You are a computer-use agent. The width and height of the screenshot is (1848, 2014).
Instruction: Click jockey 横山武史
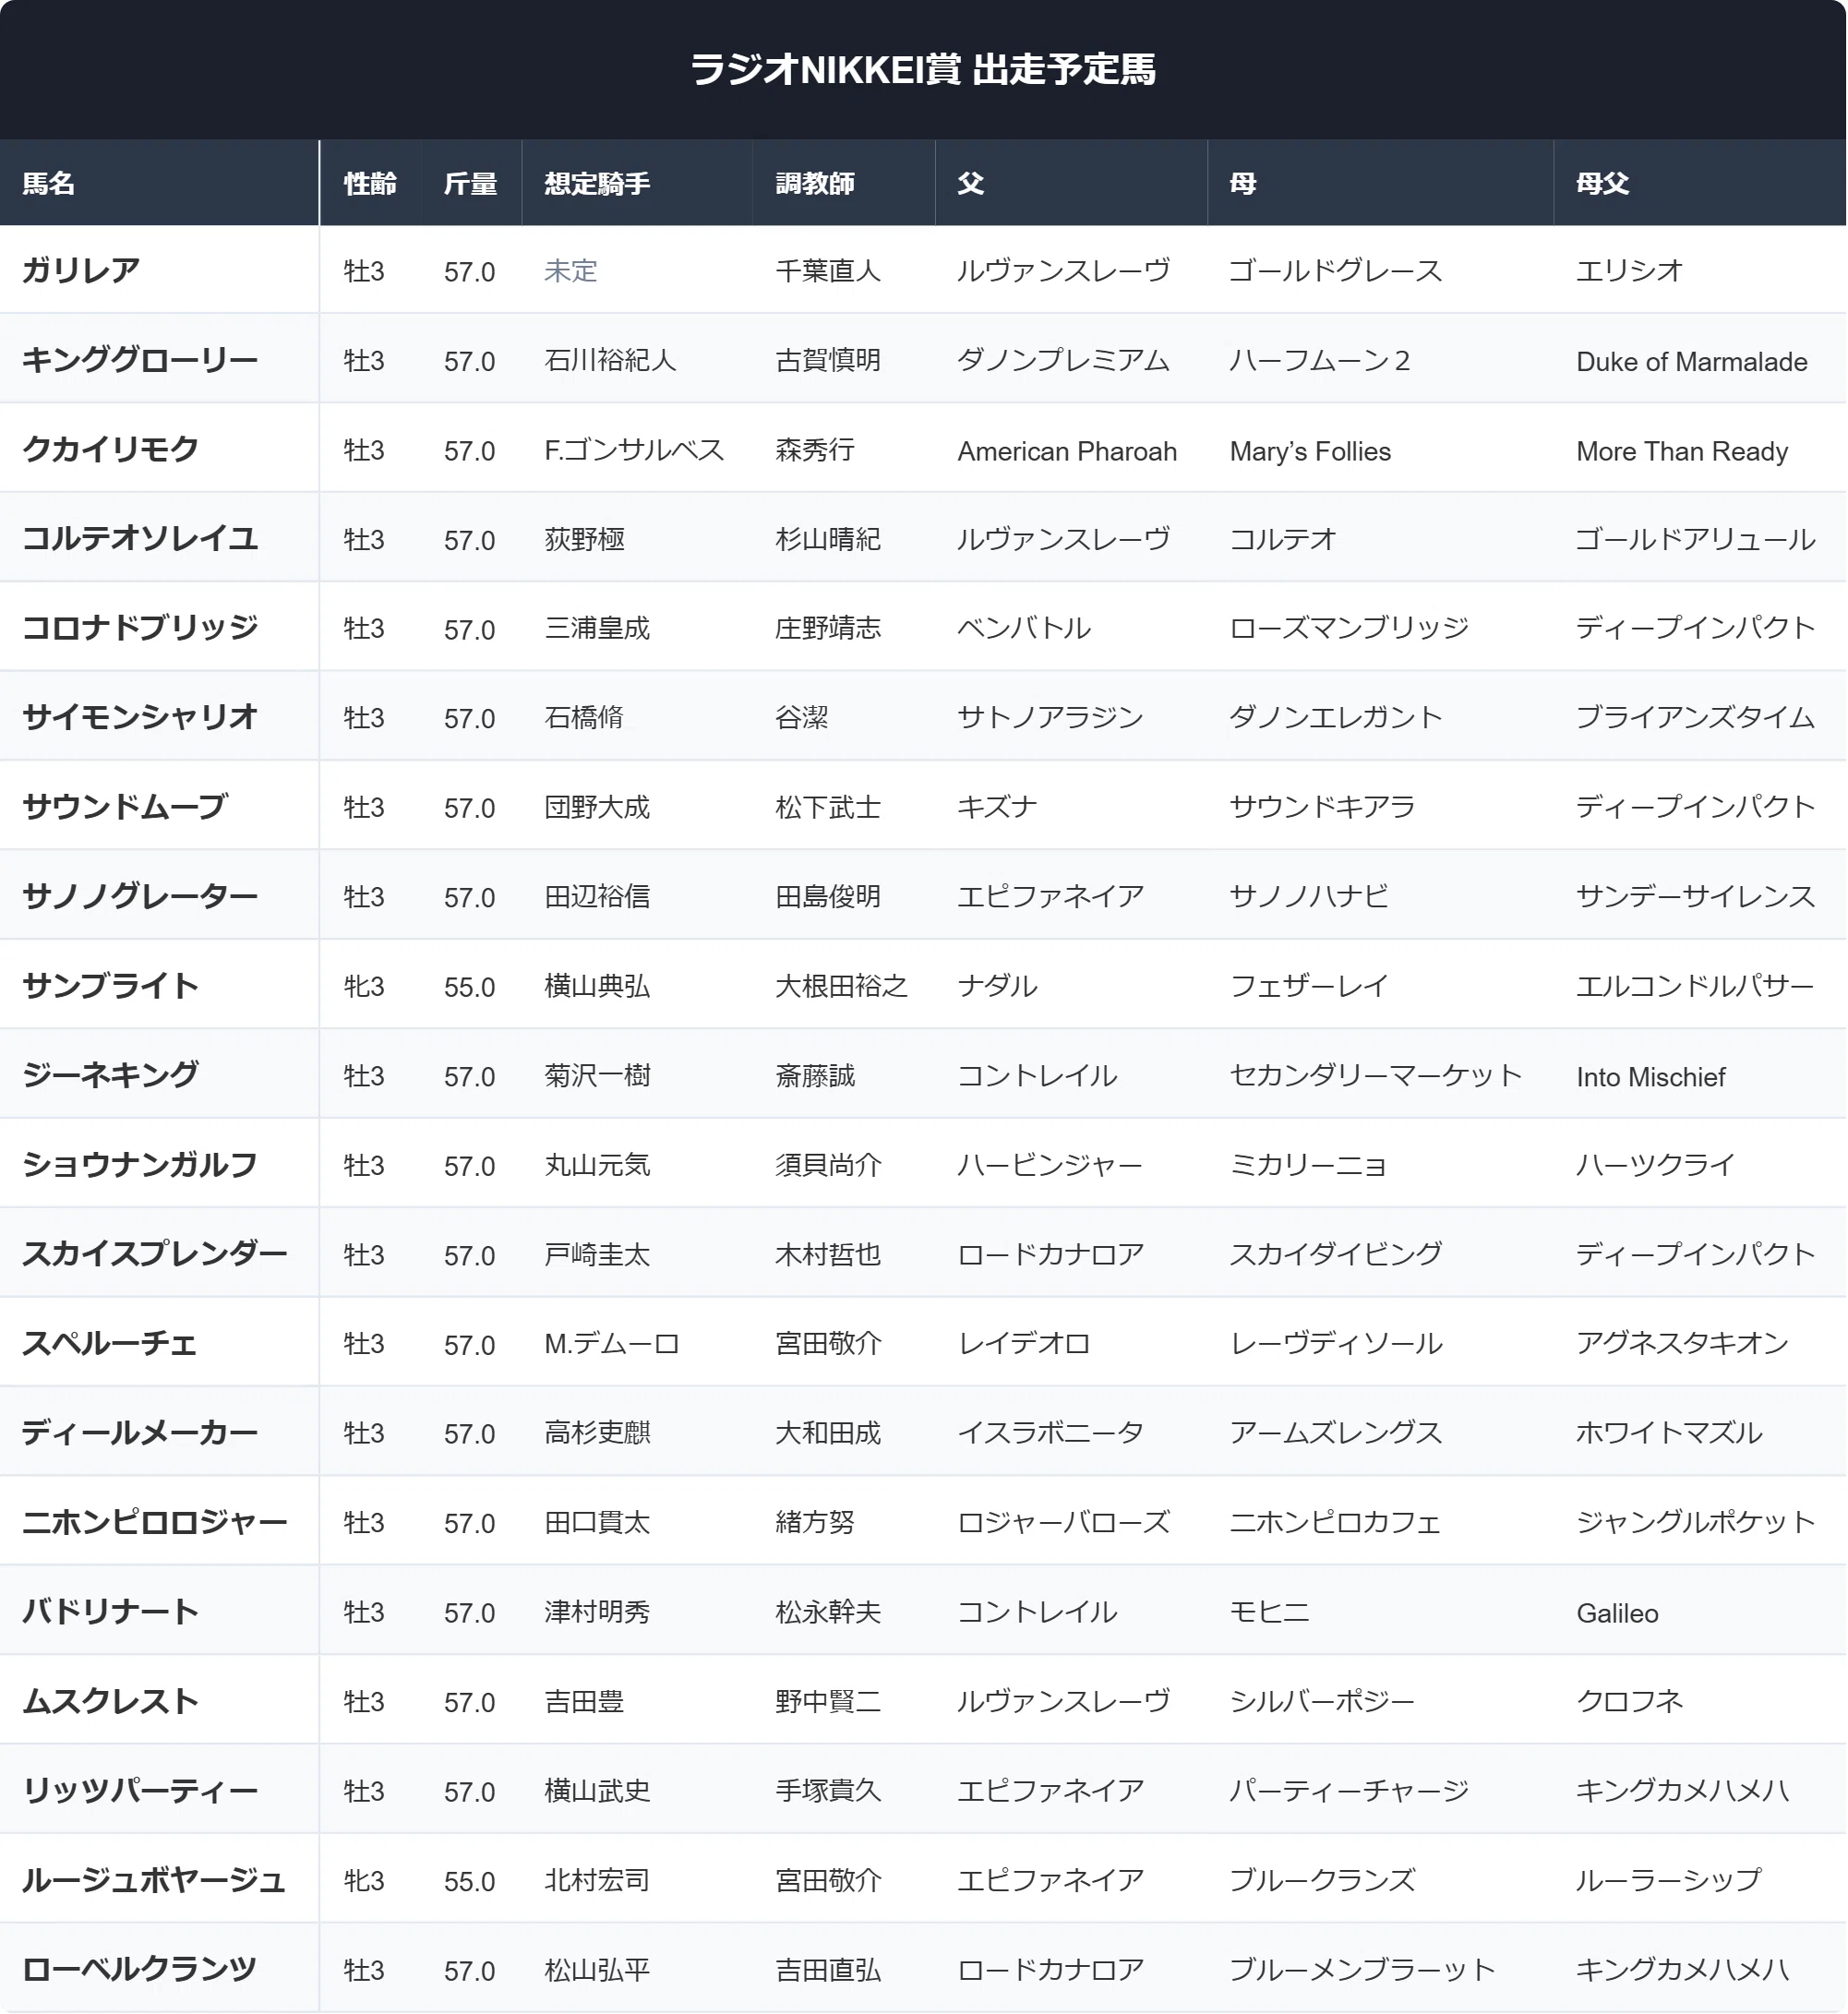pos(597,1790)
